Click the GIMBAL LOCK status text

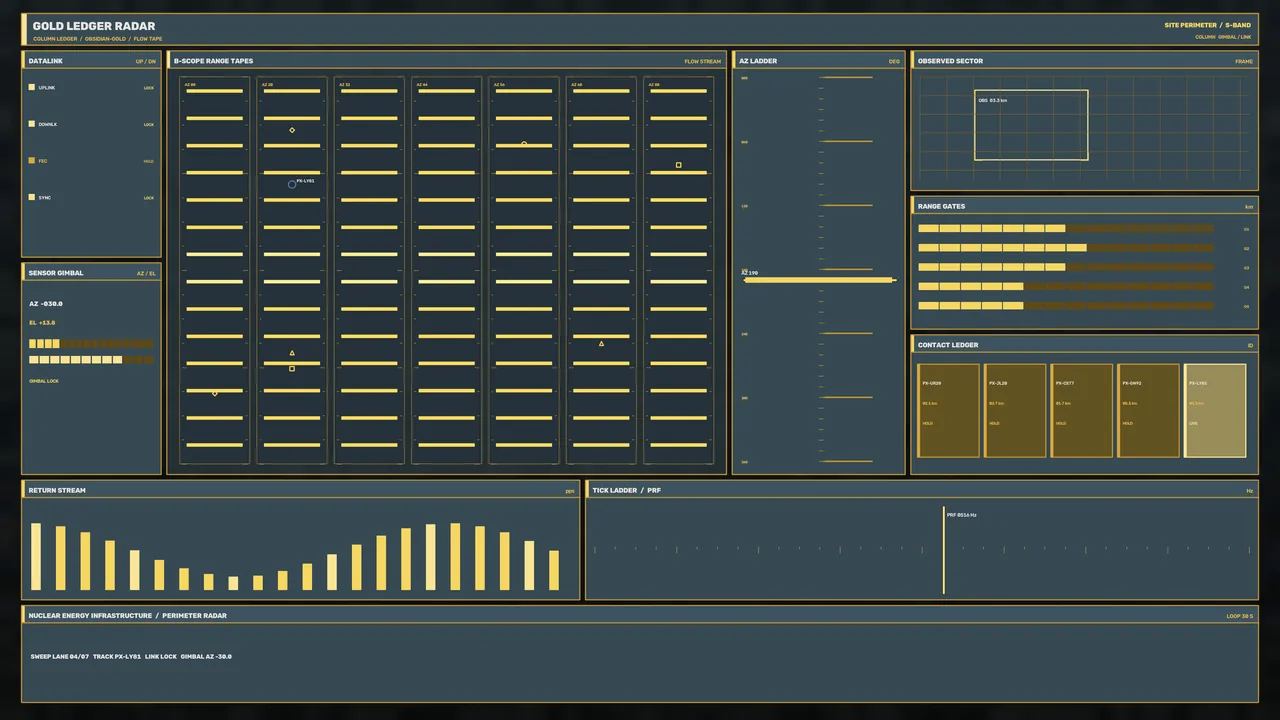click(44, 381)
